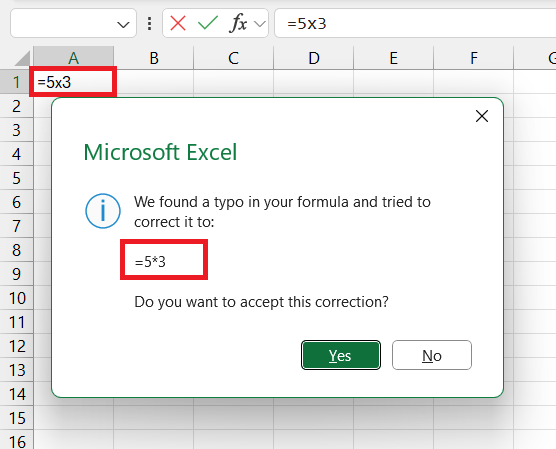Select column A header
Image resolution: width=556 pixels, height=449 pixels.
[x=73, y=58]
